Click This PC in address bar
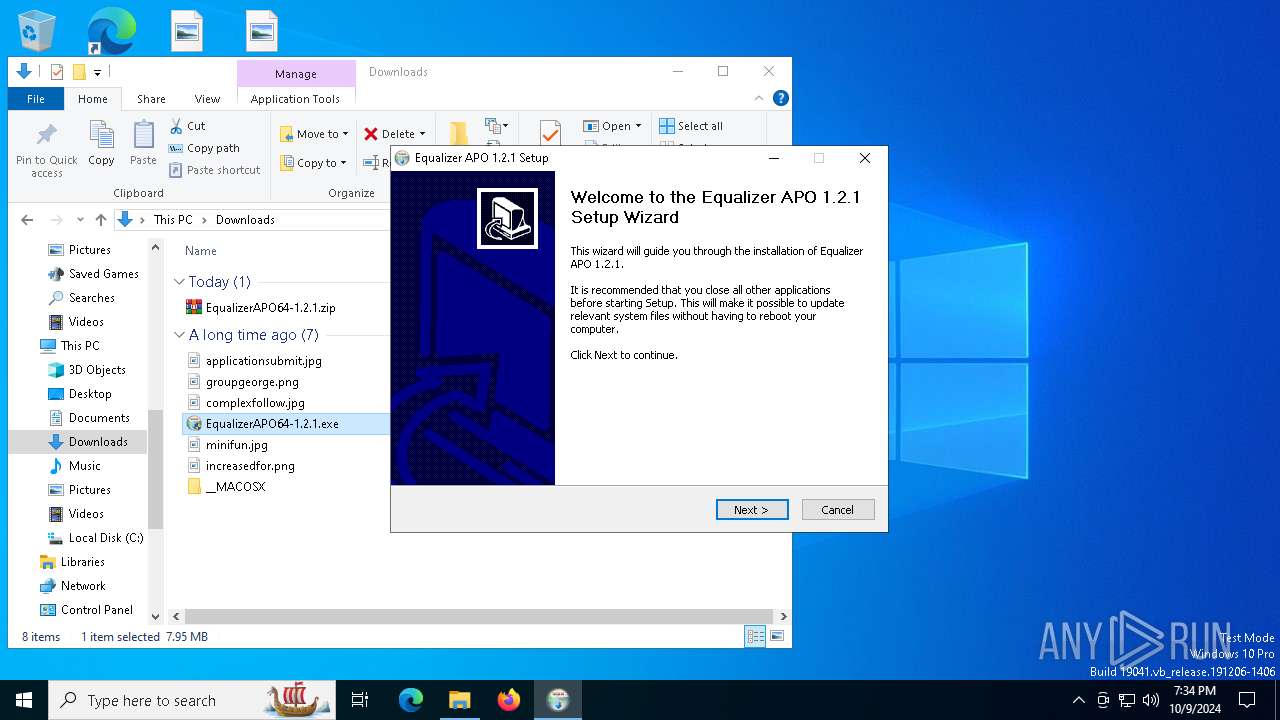This screenshot has width=1280, height=720. pos(173,220)
